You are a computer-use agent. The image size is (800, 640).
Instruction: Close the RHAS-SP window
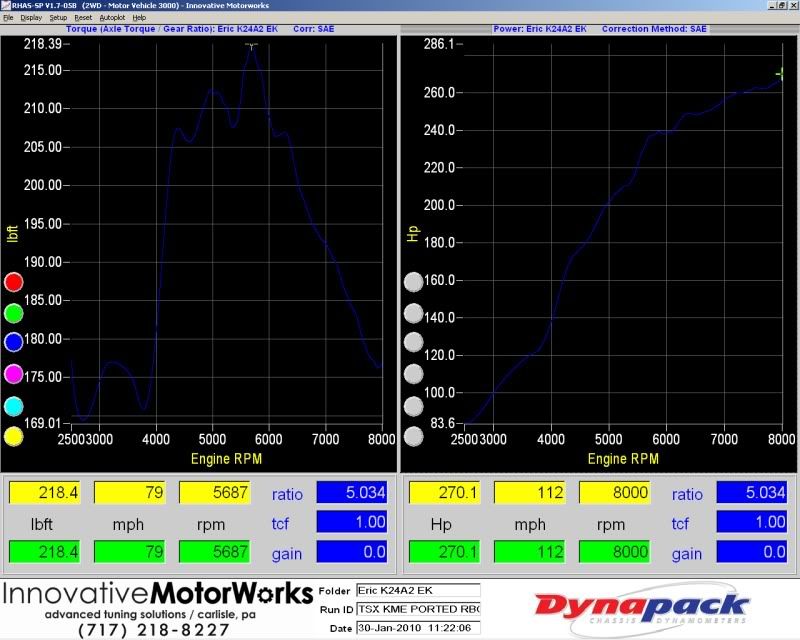click(792, 6)
